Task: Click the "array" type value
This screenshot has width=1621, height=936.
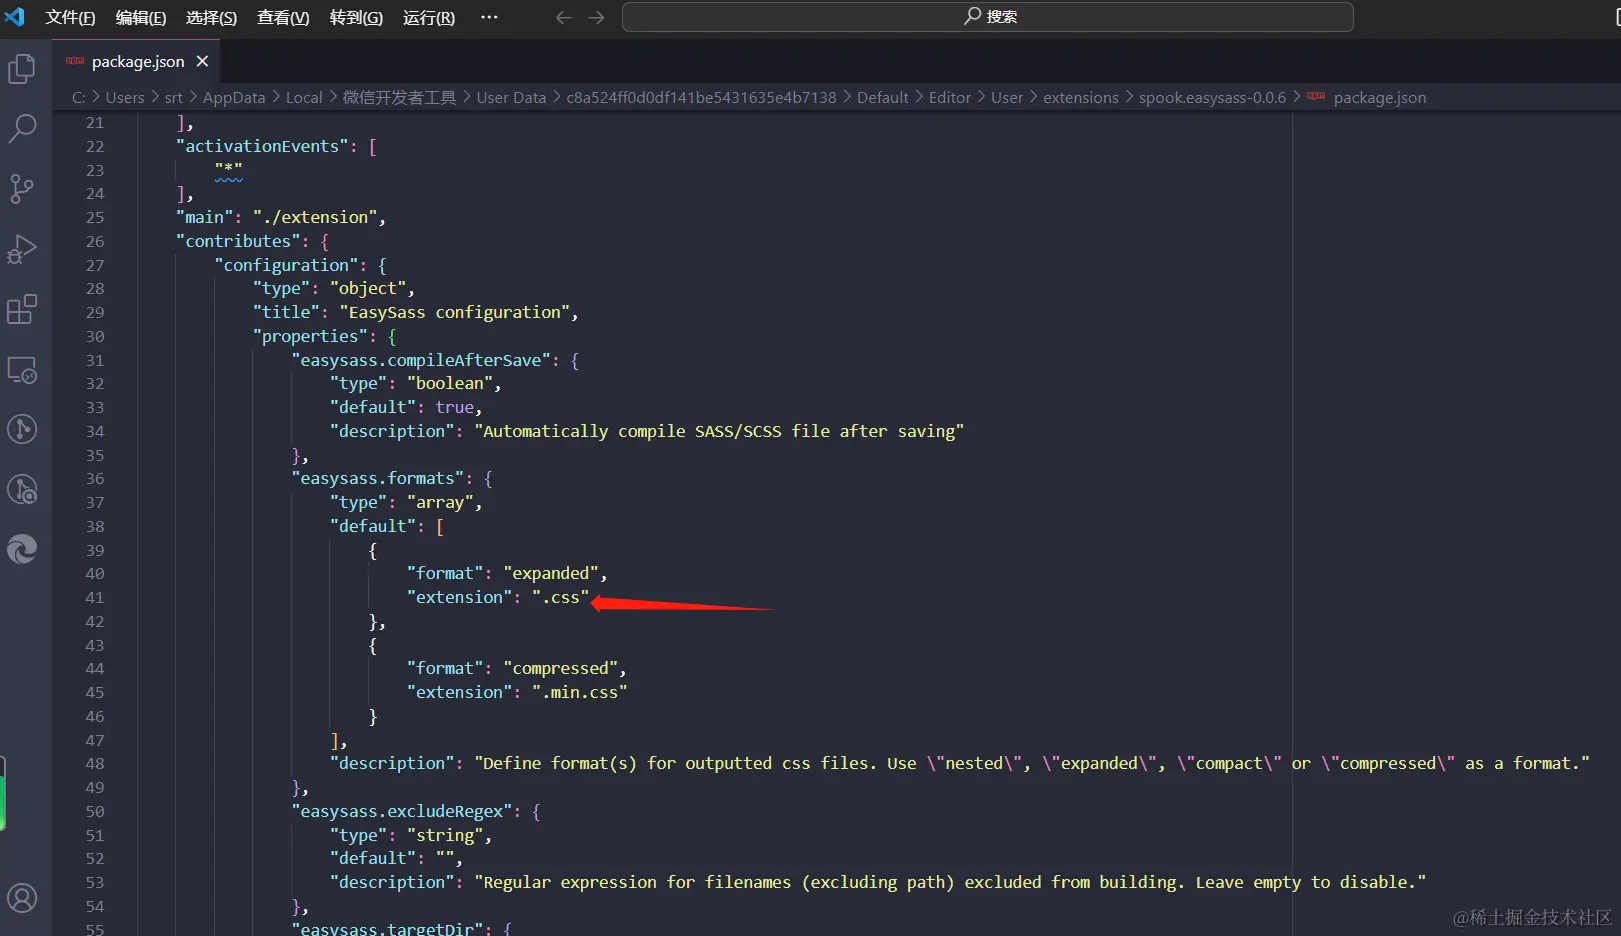Action: pyautogui.click(x=440, y=502)
